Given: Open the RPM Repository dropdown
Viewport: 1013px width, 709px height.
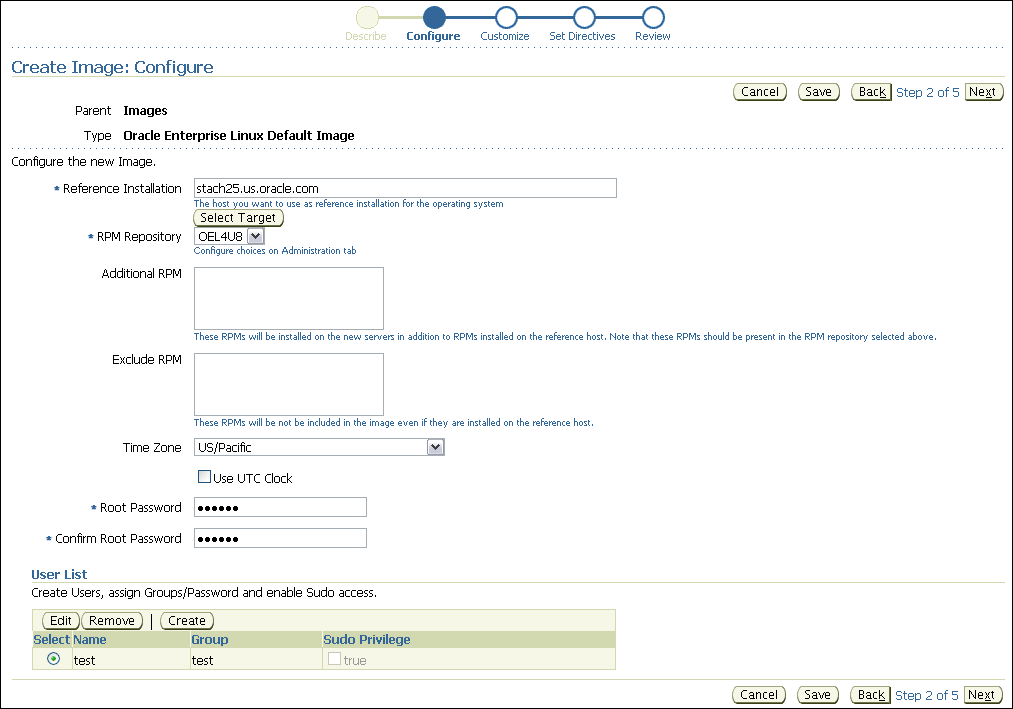Looking at the screenshot, I should [x=229, y=237].
